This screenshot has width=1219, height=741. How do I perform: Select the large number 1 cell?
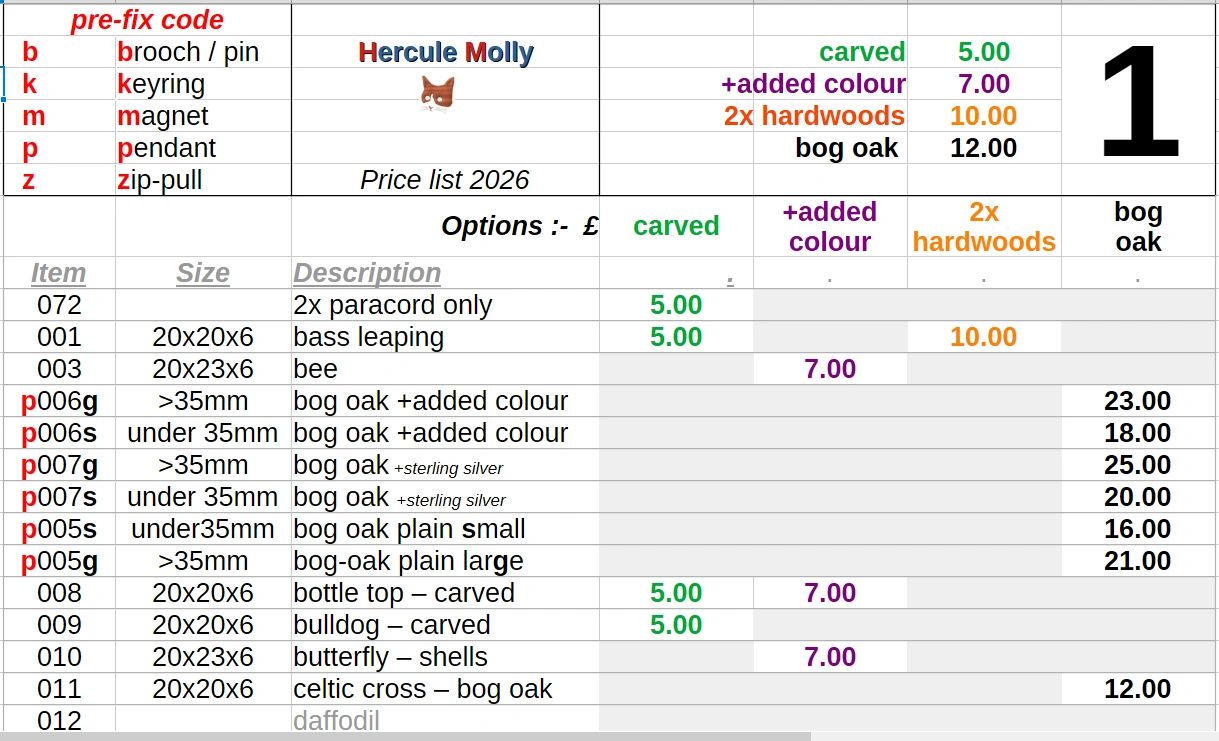(x=1140, y=100)
